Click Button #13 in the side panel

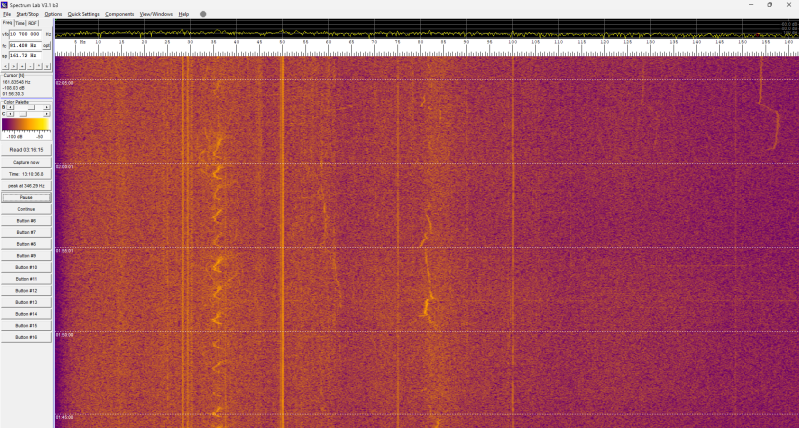pos(26,302)
